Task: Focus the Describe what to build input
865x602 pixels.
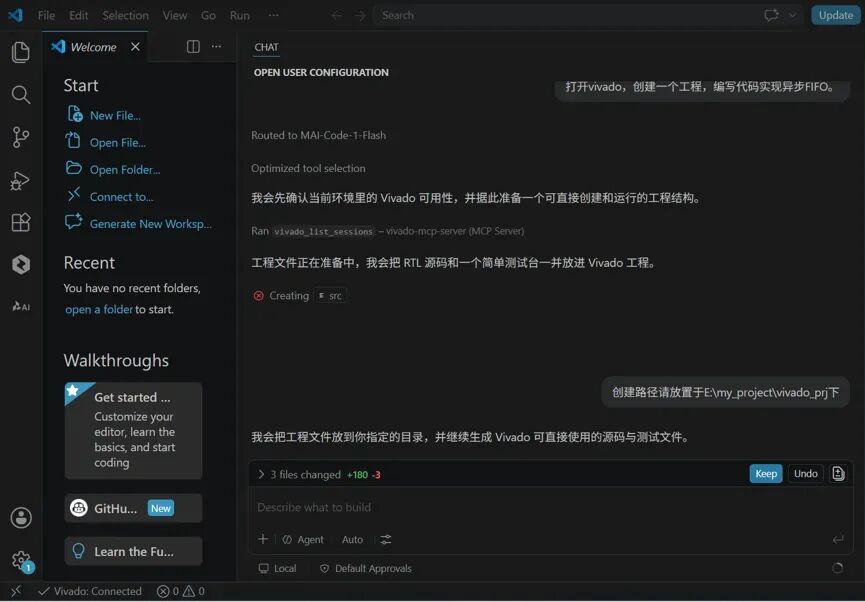Action: (549, 507)
